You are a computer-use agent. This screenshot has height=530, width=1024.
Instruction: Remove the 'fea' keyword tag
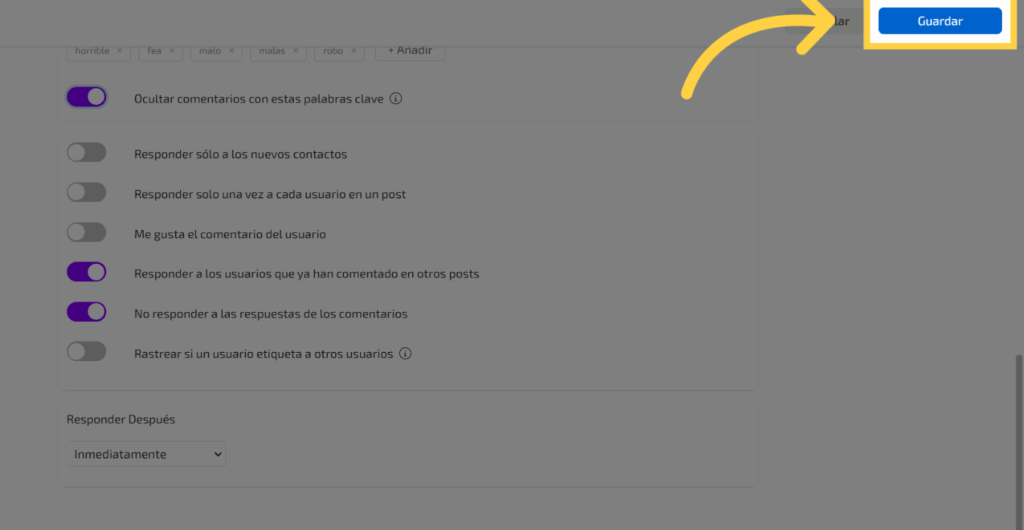pyautogui.click(x=171, y=51)
